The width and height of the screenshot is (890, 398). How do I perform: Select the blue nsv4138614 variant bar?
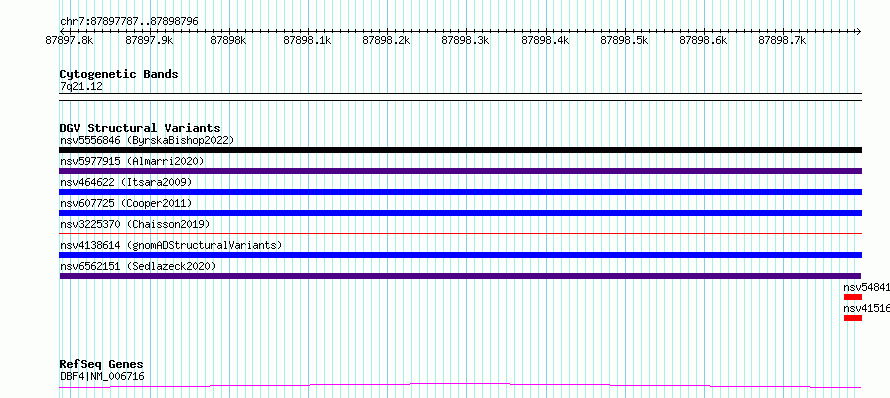point(460,255)
